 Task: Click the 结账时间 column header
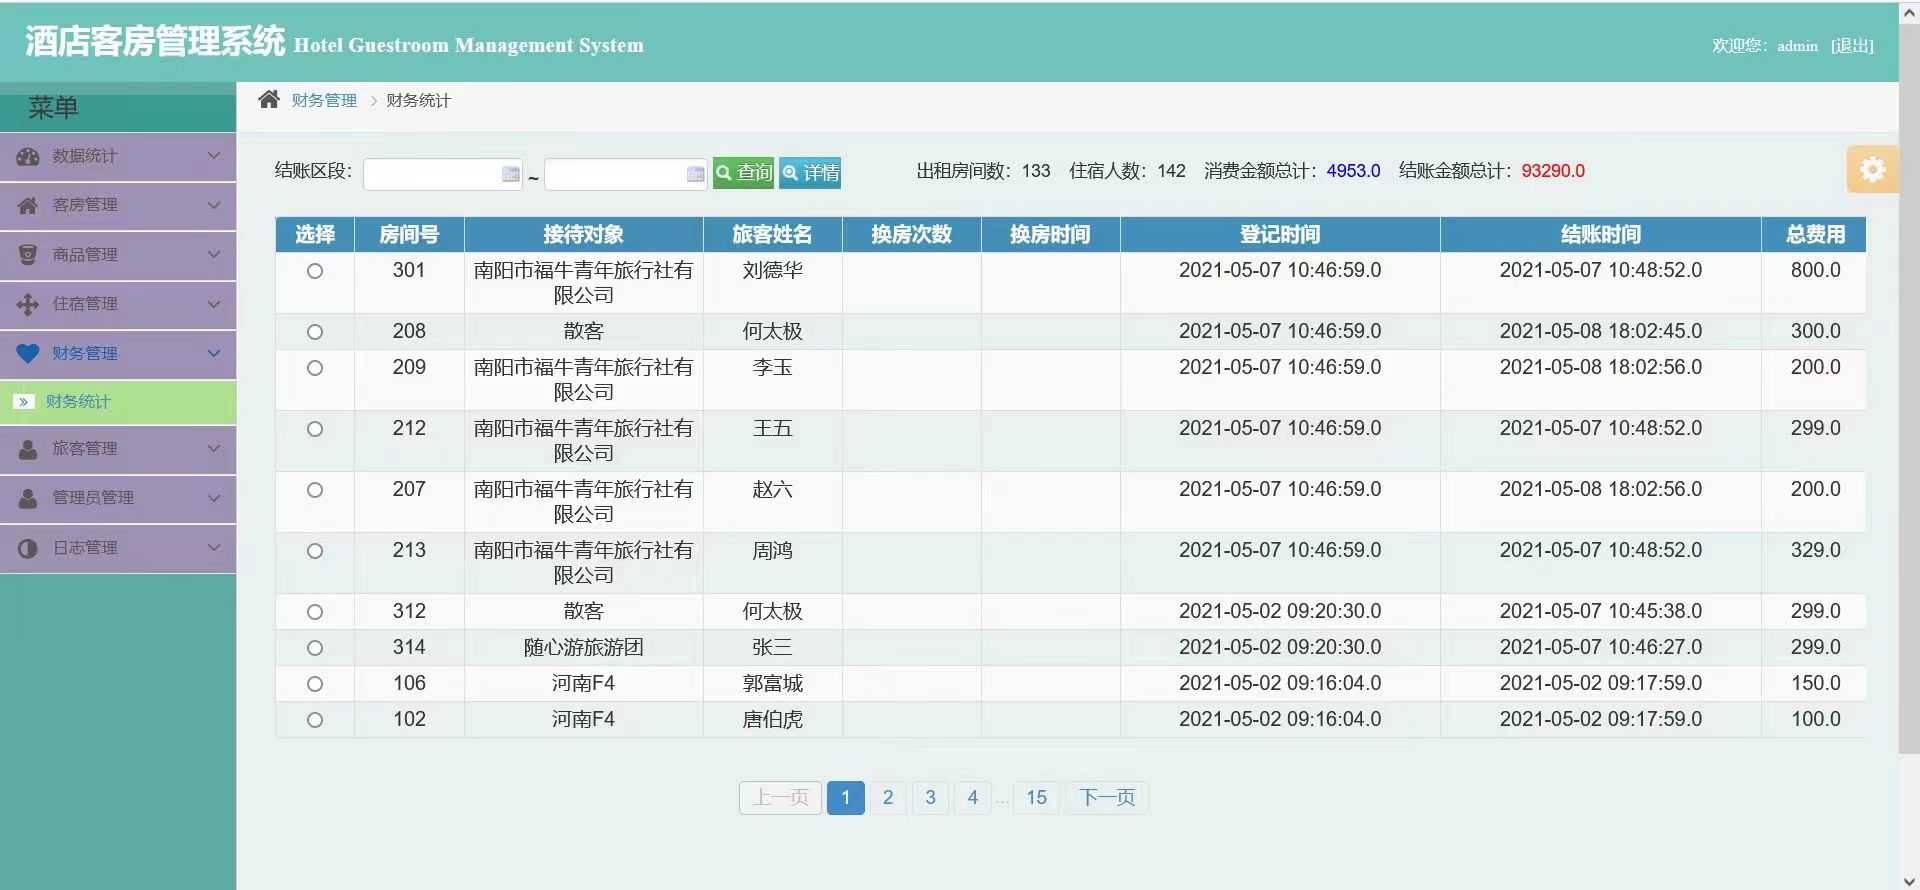[x=1600, y=235]
